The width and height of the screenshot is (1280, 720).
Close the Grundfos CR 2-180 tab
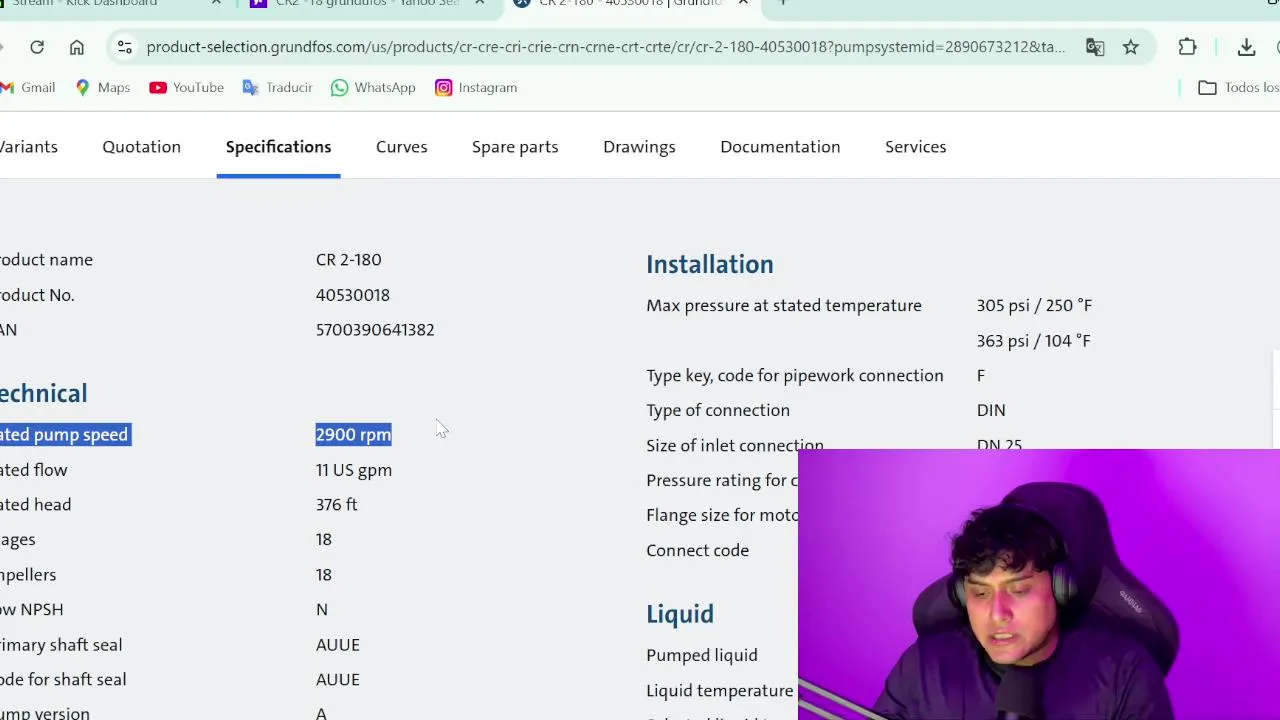[743, 3]
